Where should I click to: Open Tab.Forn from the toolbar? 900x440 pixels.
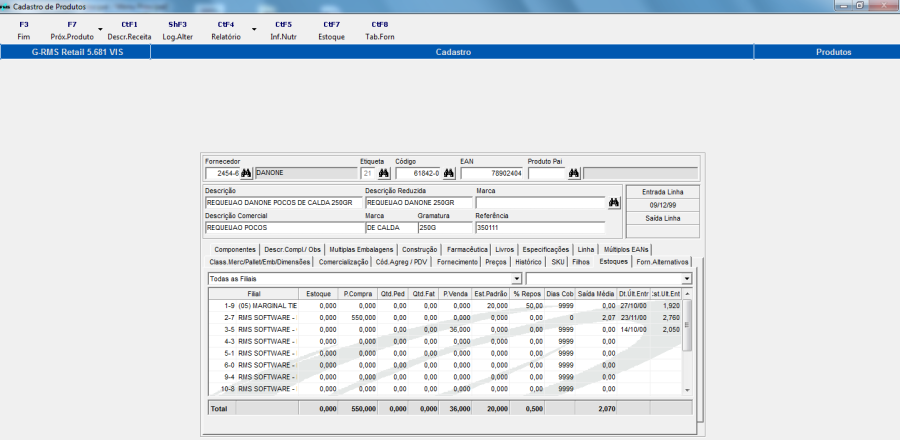(379, 30)
